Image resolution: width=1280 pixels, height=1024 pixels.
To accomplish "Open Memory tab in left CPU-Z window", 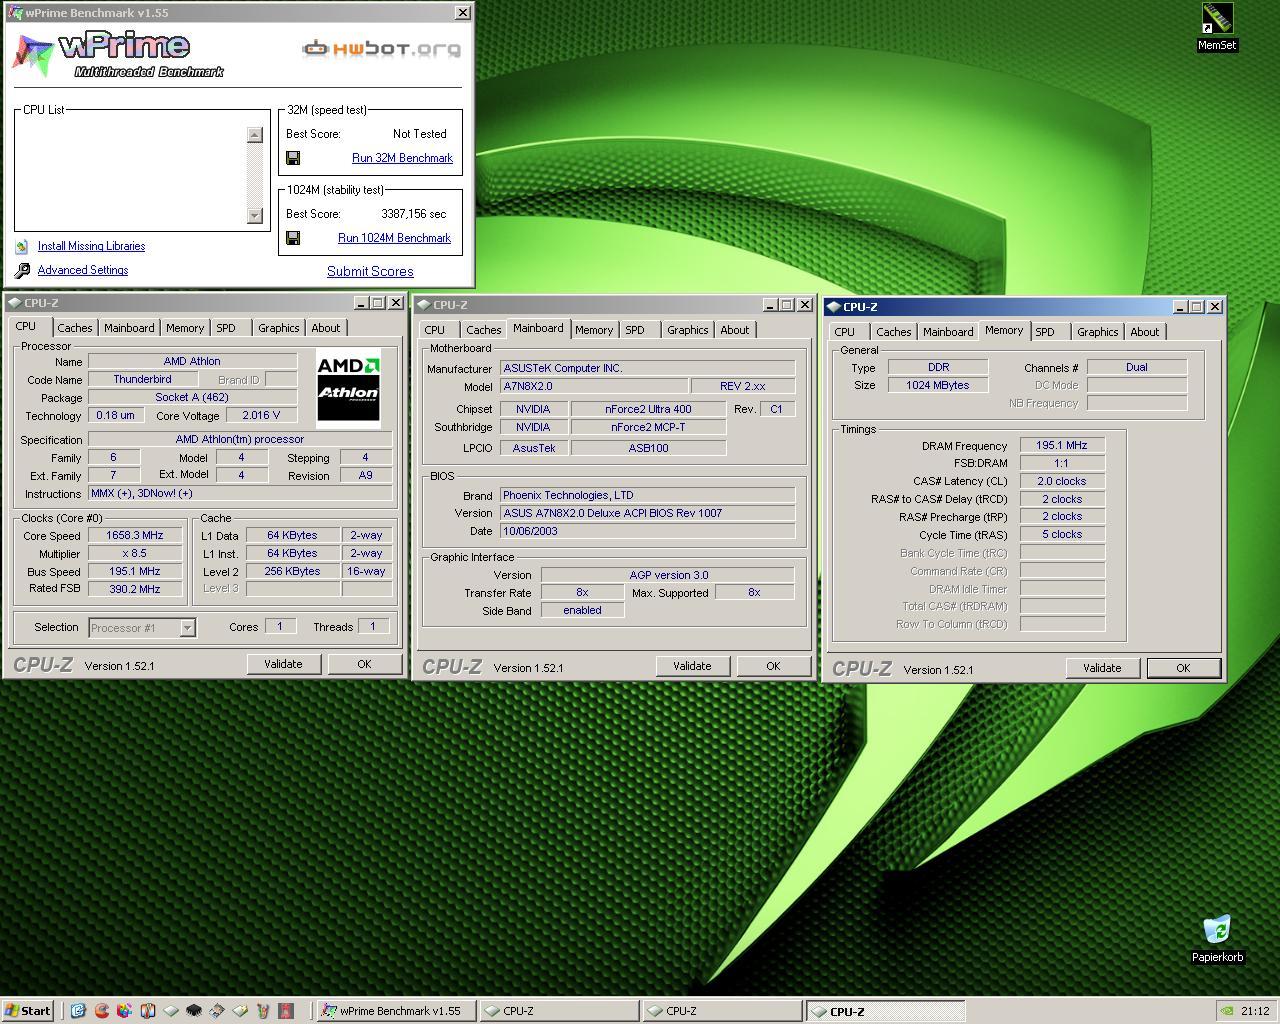I will click(x=185, y=328).
